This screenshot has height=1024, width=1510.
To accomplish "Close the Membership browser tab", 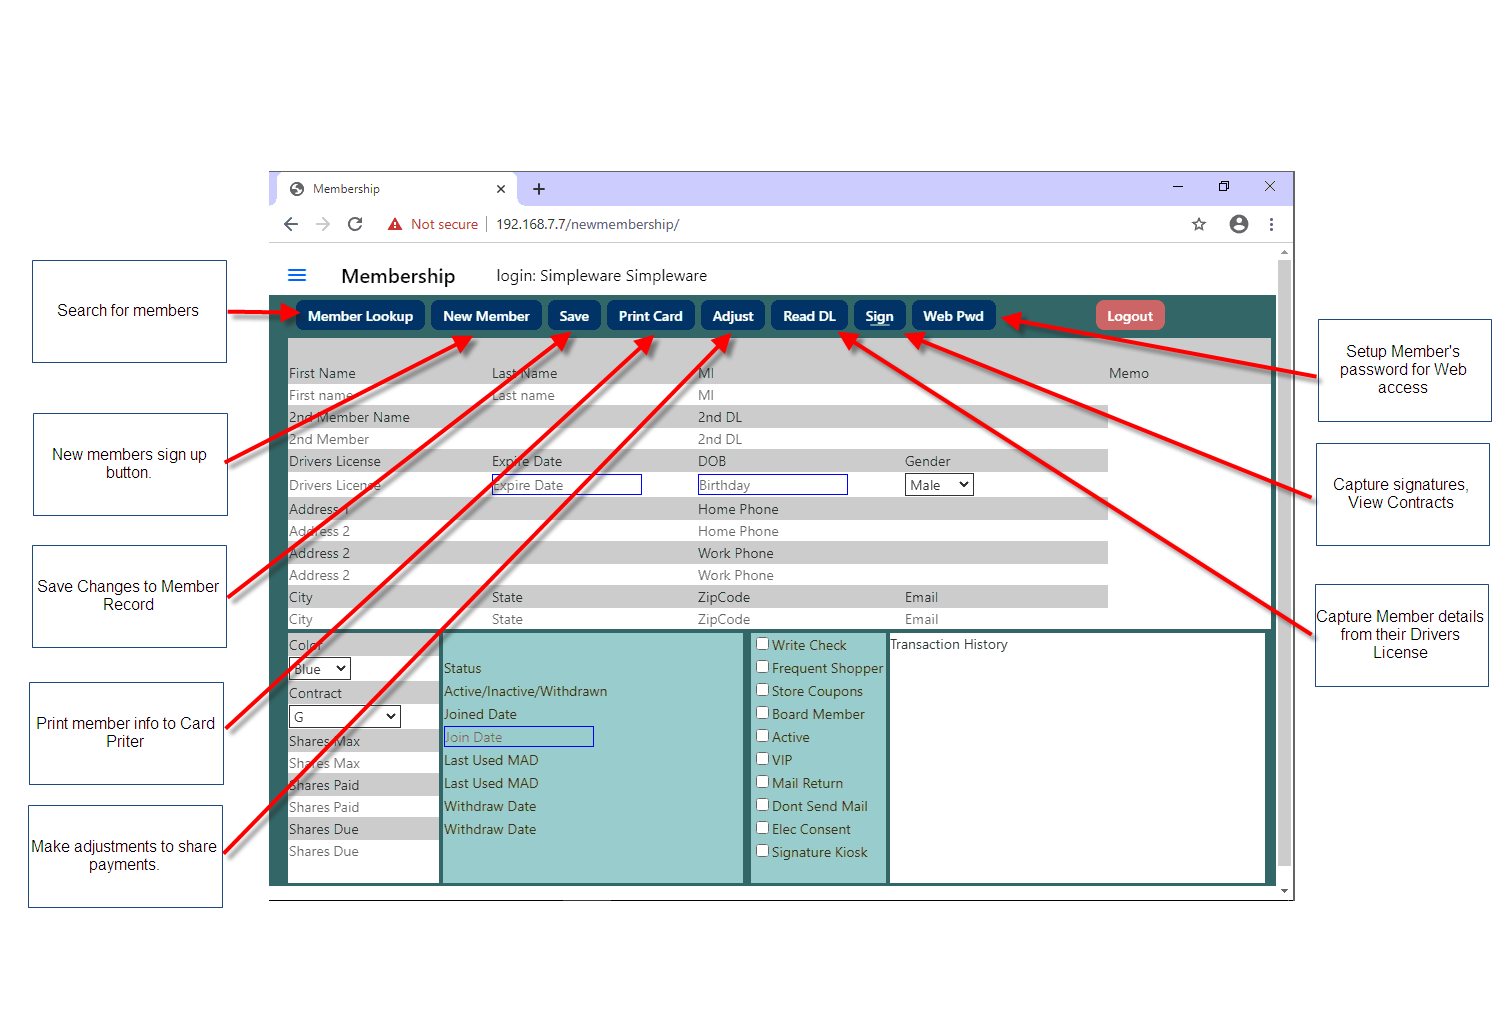I will (501, 189).
